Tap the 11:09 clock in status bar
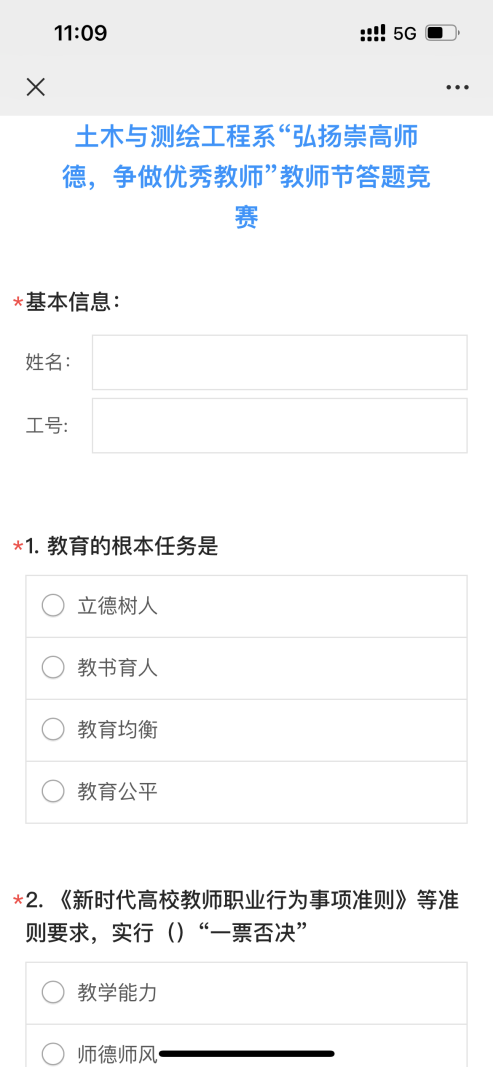The image size is (493, 1067). 80,33
